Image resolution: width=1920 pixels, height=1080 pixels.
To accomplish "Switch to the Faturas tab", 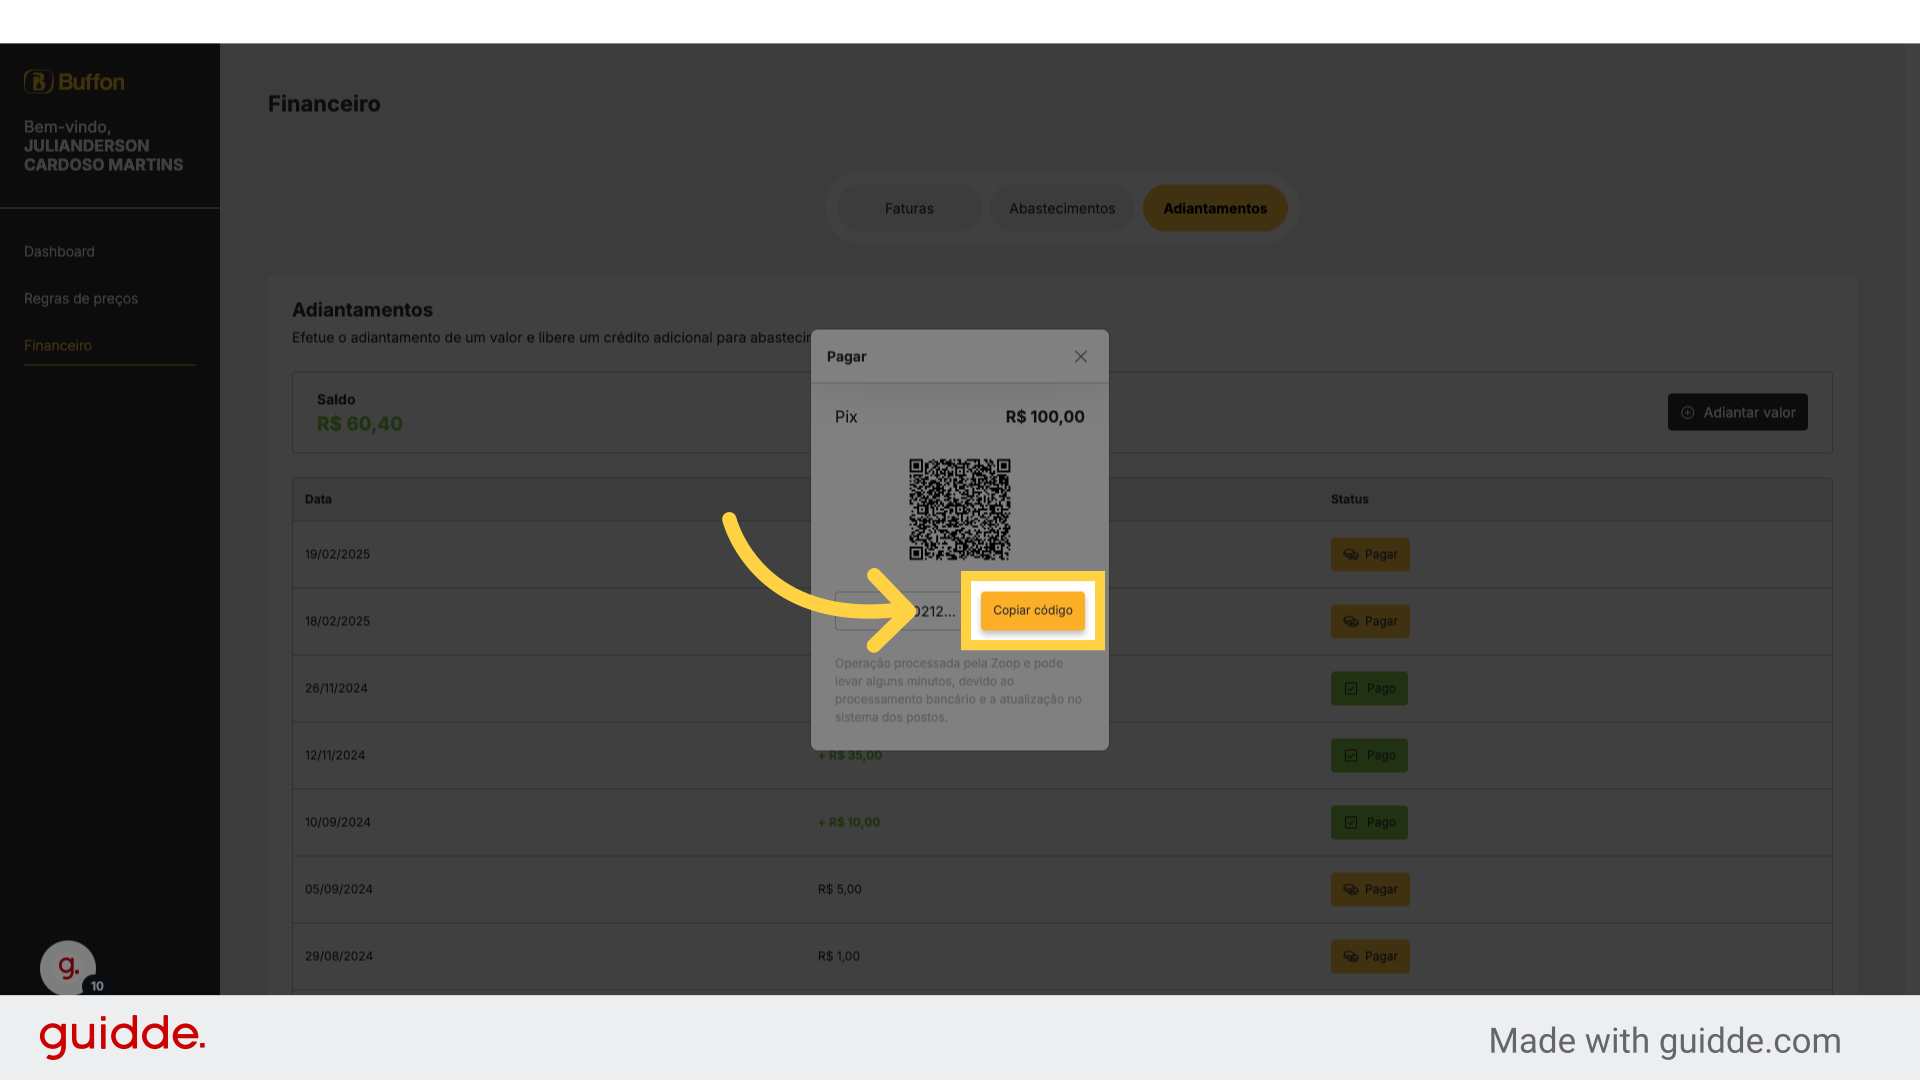I will [908, 208].
